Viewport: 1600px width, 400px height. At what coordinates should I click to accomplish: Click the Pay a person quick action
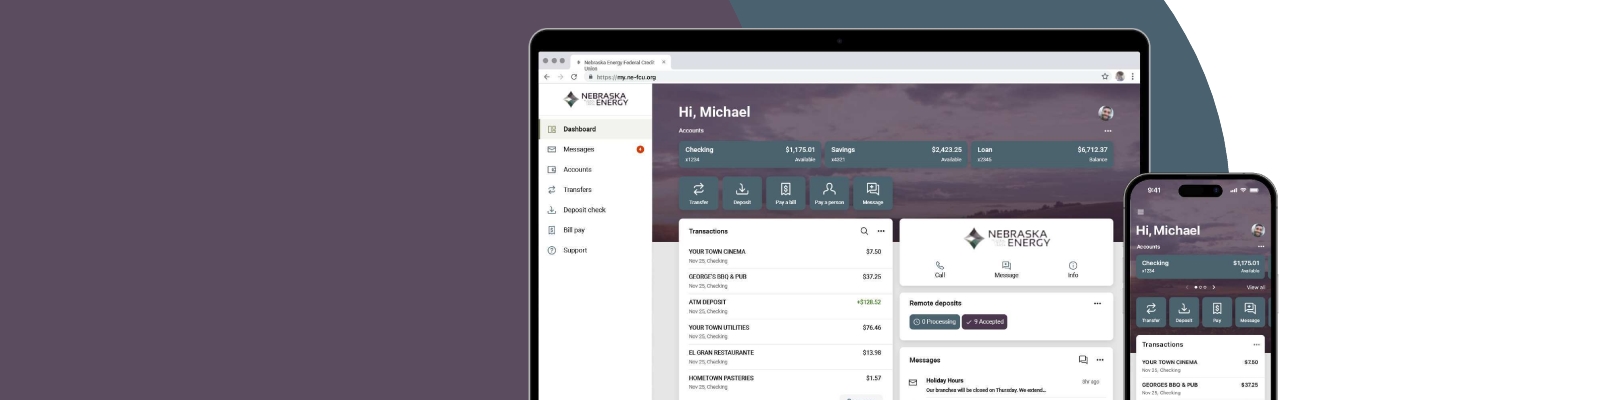click(829, 193)
